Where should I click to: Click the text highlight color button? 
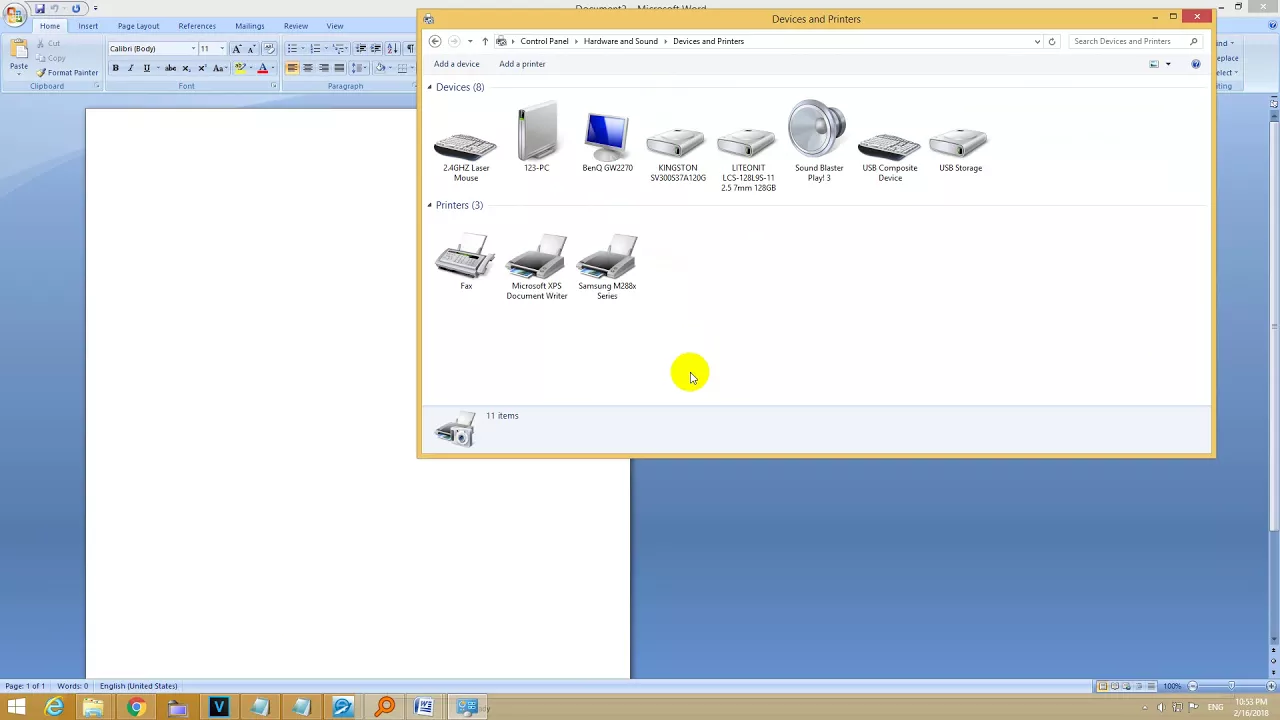(240, 68)
